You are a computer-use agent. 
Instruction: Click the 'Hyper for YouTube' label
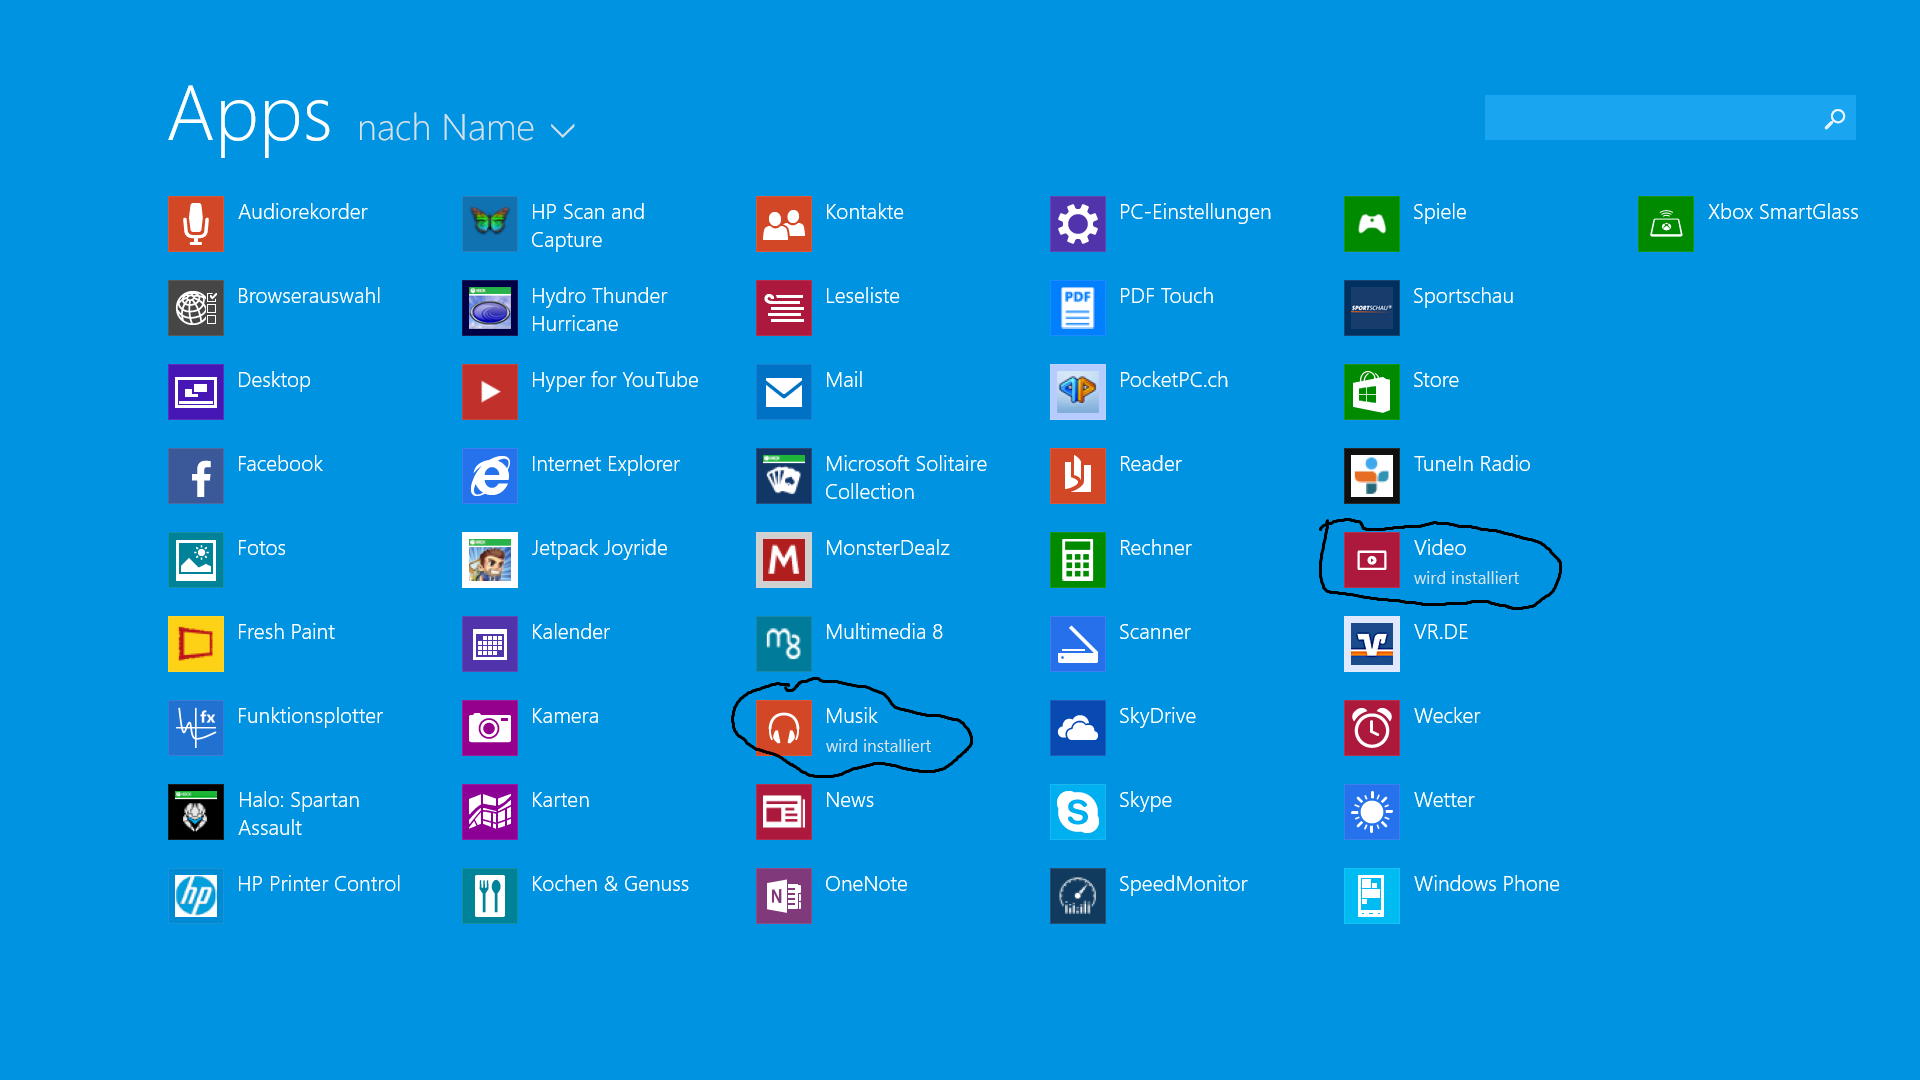click(614, 381)
